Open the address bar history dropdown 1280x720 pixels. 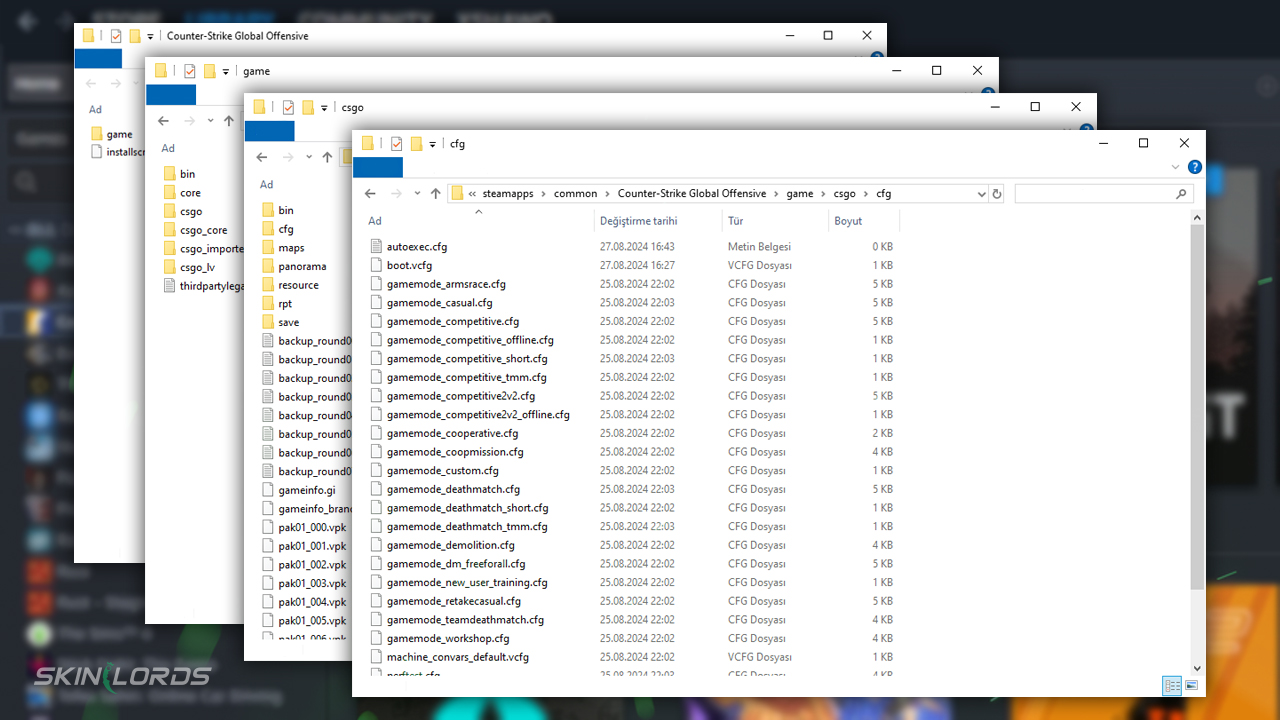pos(980,194)
